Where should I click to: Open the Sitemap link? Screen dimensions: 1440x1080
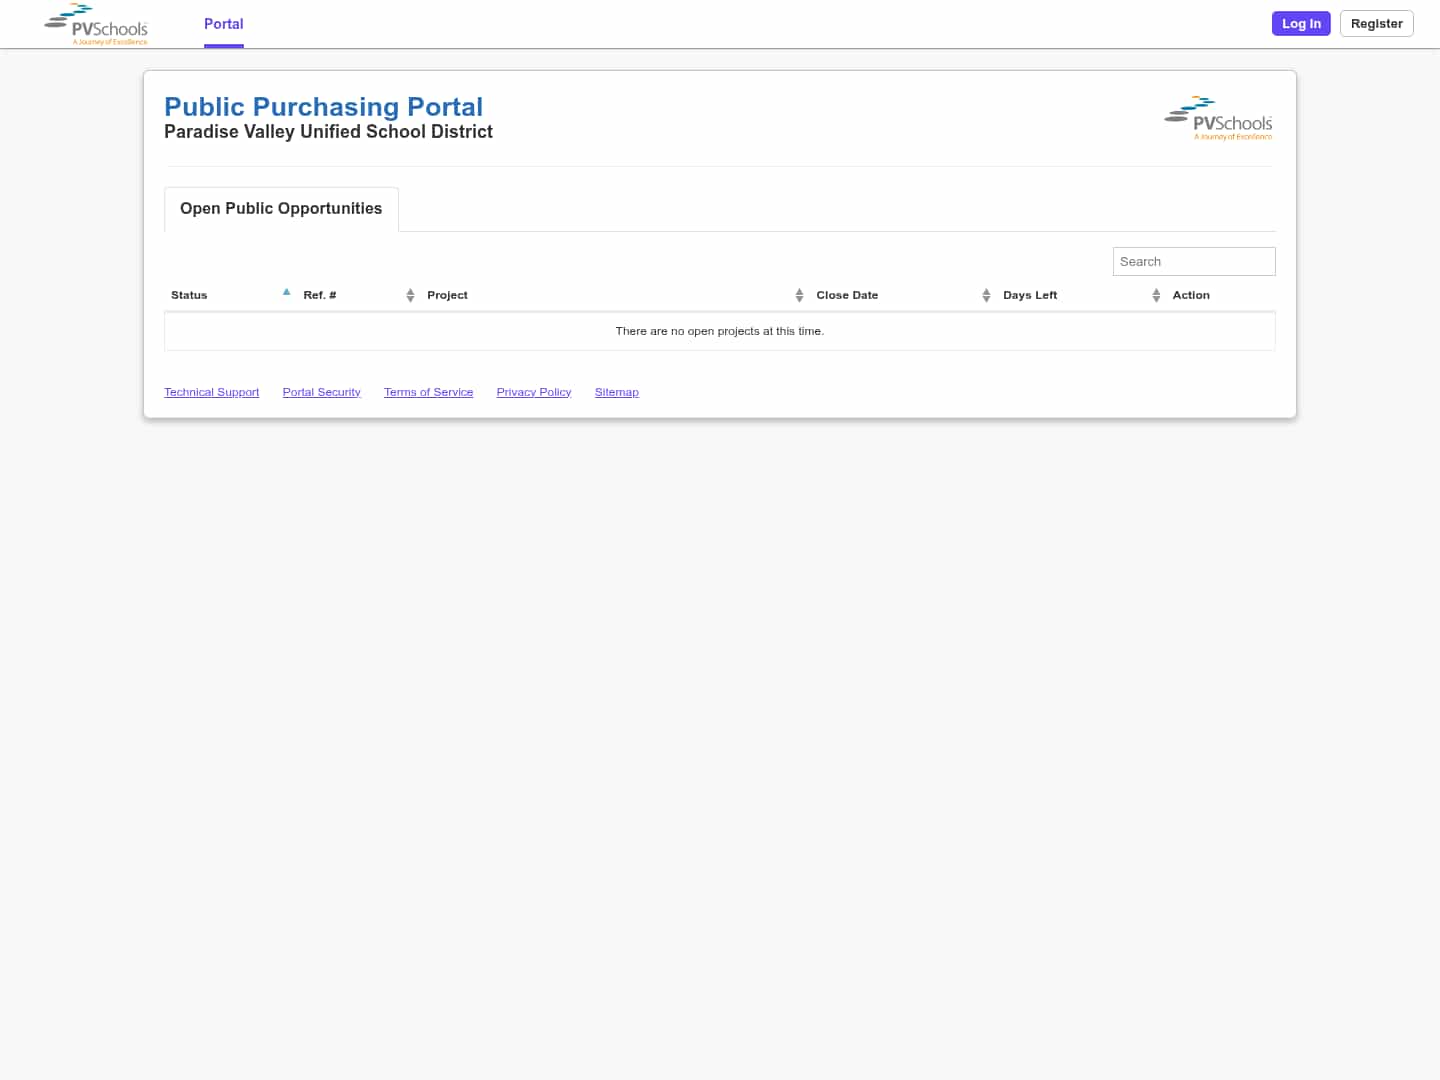pyautogui.click(x=616, y=392)
